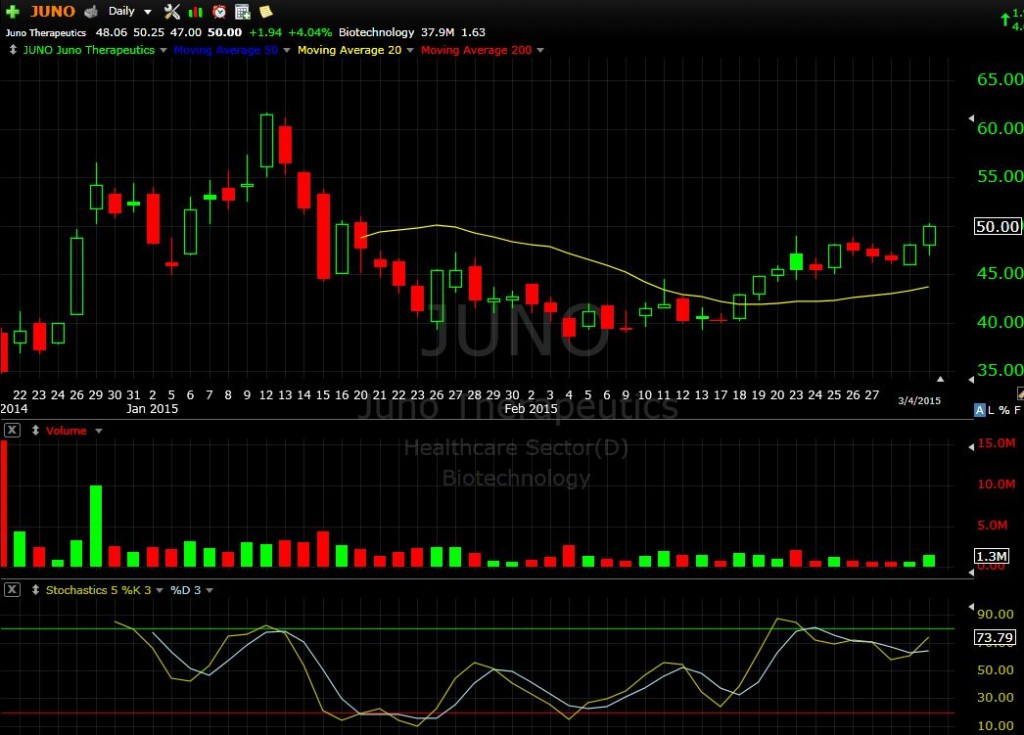Screen dimensions: 1024x735
Task: Click the 47.00 low price value
Action: tap(186, 32)
